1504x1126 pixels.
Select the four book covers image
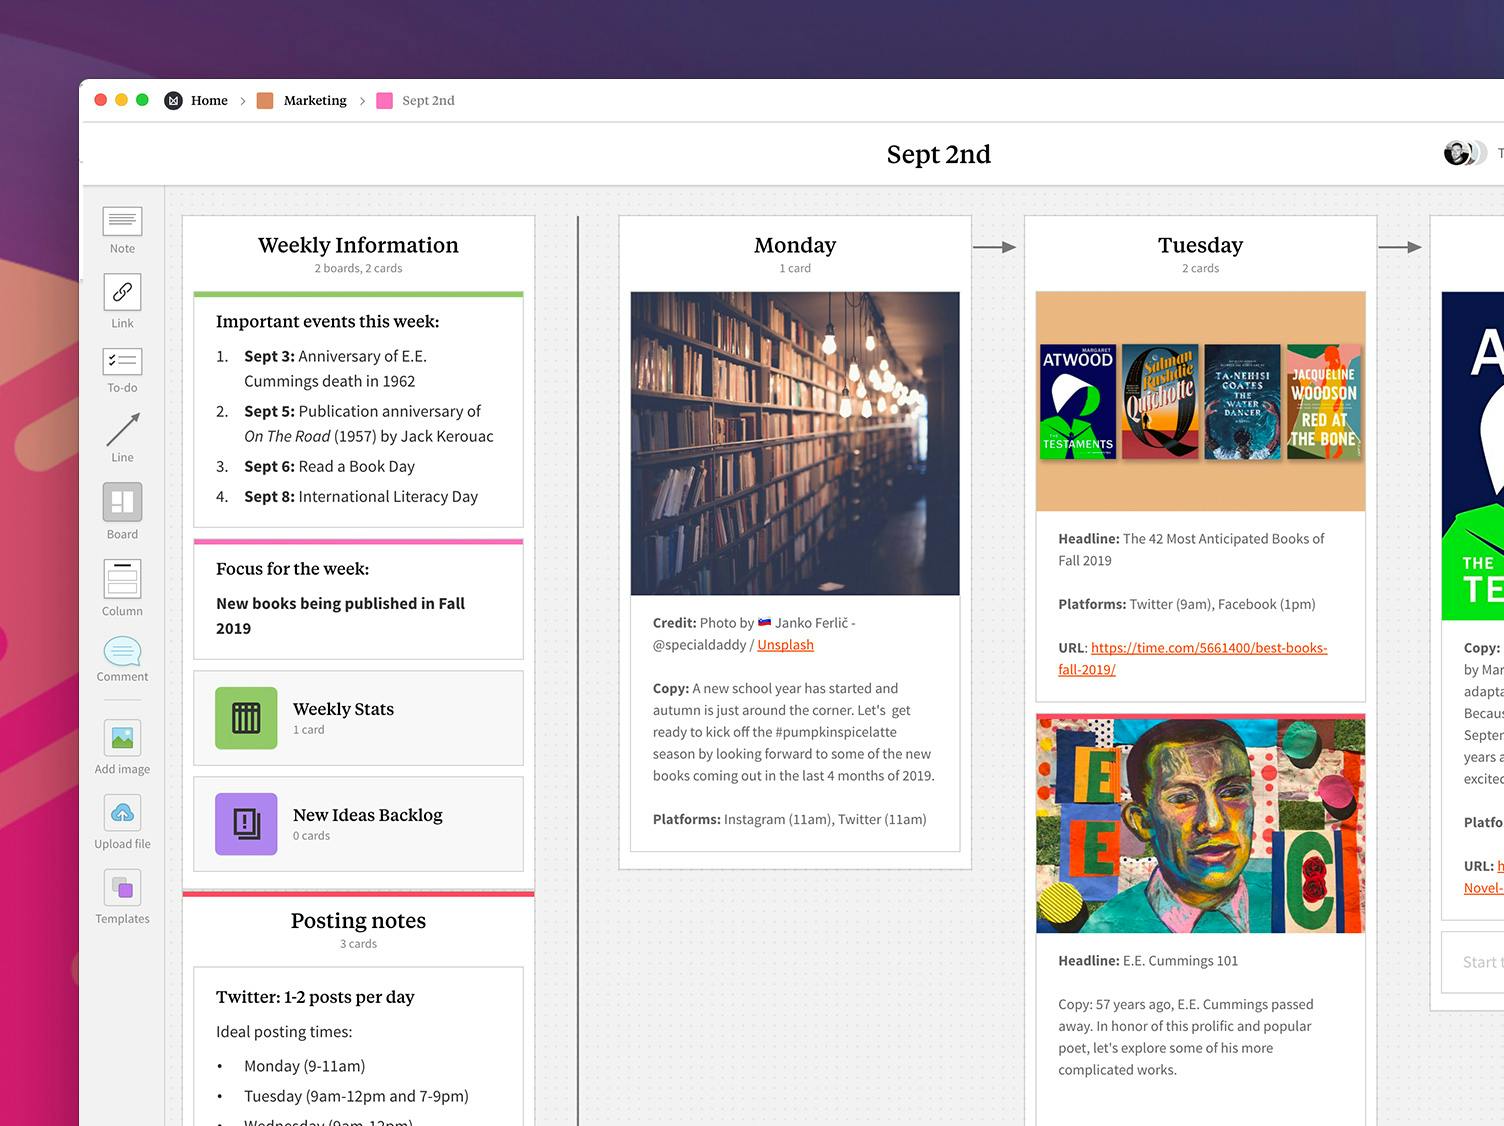click(x=1200, y=402)
